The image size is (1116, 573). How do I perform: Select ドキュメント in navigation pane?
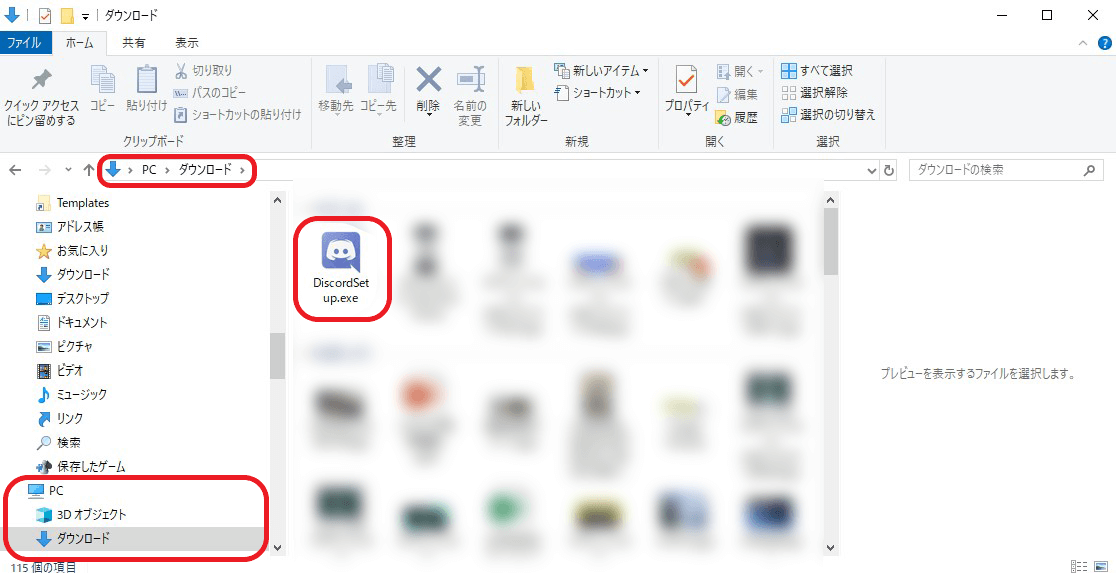point(73,322)
